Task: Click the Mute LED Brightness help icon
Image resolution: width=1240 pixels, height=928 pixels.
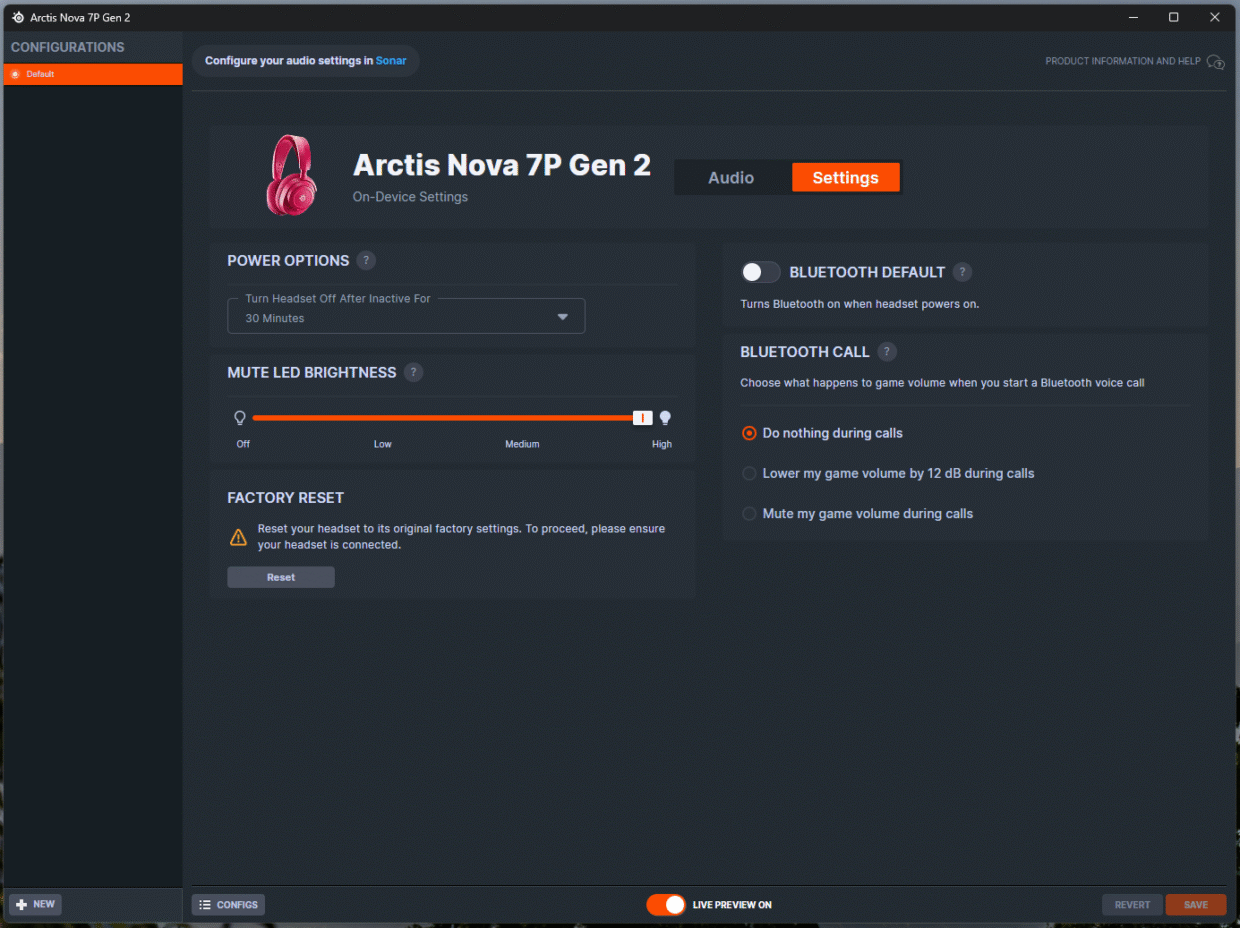Action: click(x=414, y=373)
